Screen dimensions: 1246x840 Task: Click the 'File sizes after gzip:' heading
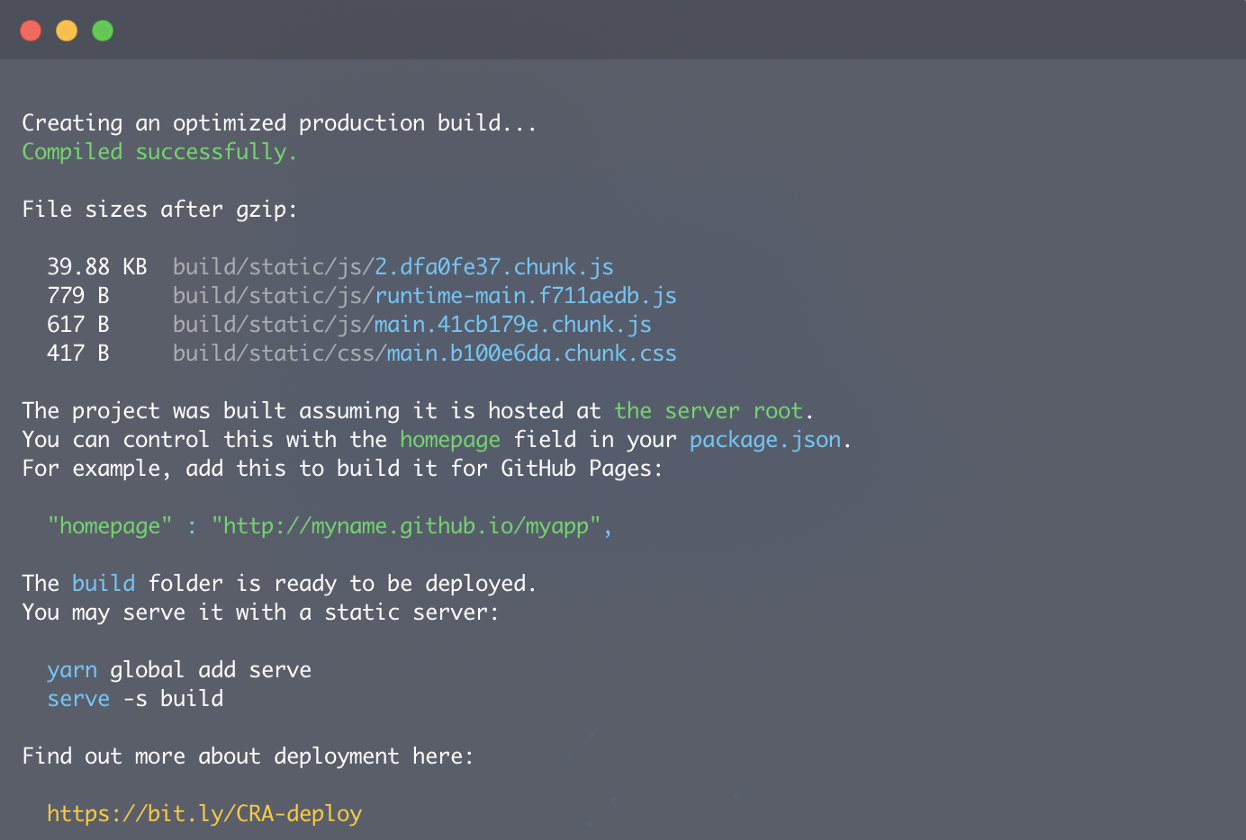click(x=160, y=210)
